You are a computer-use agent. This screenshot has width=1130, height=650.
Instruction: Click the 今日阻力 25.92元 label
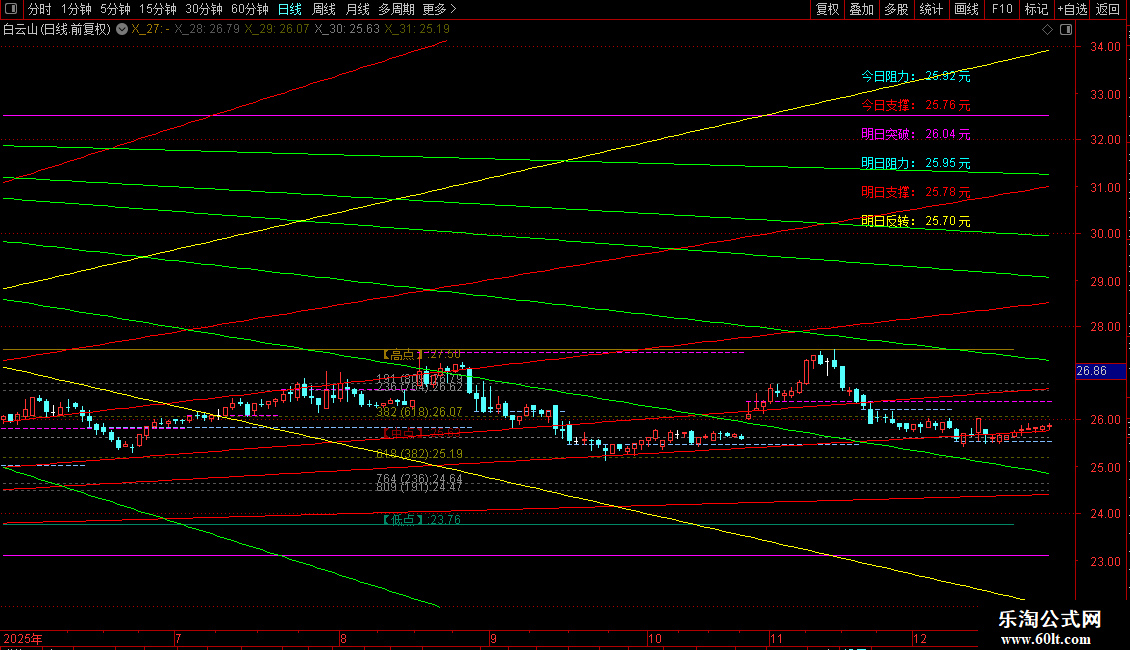coord(915,76)
